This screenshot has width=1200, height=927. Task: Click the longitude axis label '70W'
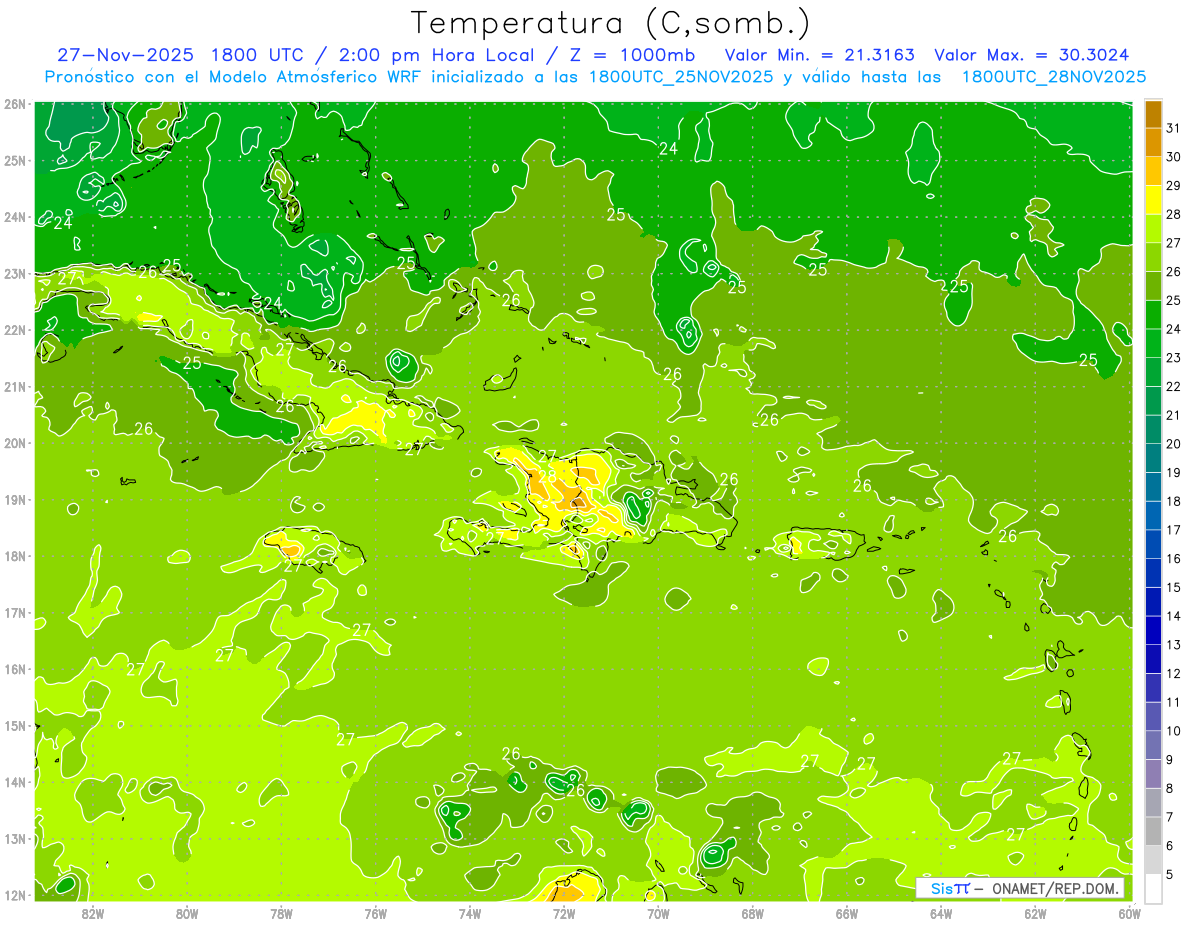tap(658, 913)
